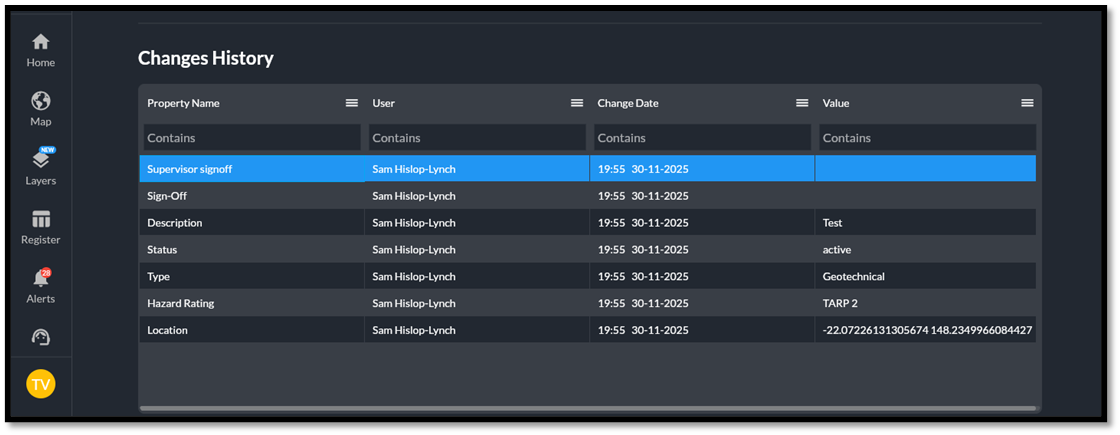Open the User column menu icon

pyautogui.click(x=577, y=103)
